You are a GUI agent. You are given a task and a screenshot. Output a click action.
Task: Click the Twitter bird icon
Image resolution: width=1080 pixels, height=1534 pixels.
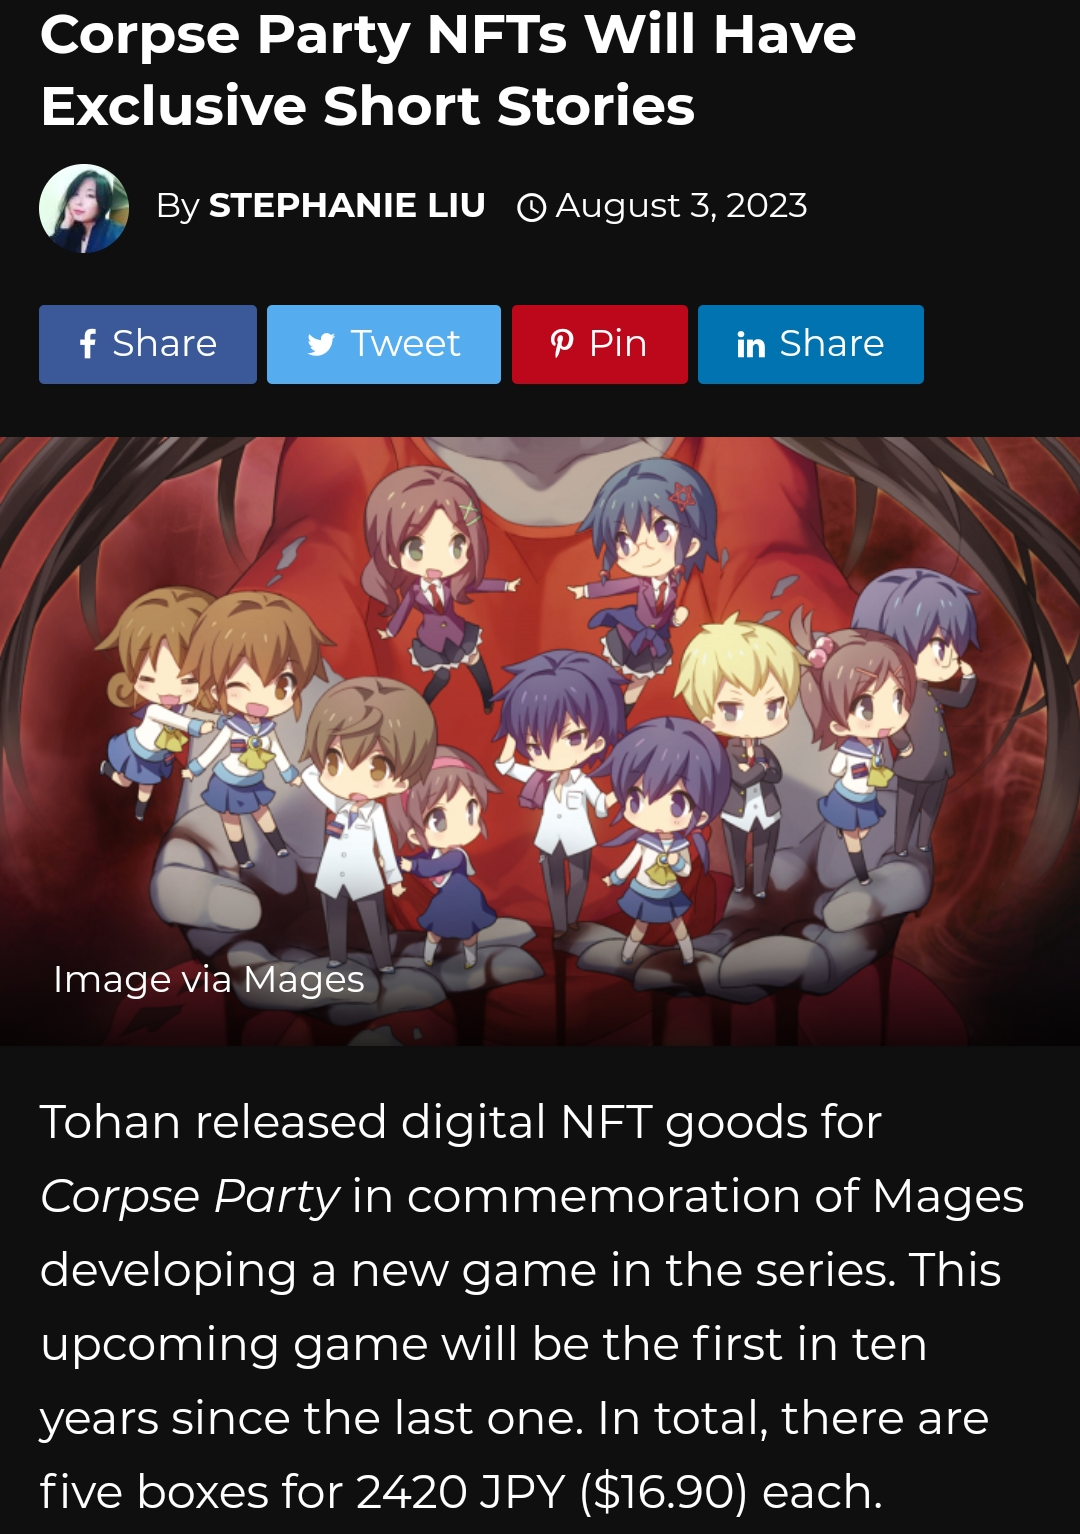(321, 345)
